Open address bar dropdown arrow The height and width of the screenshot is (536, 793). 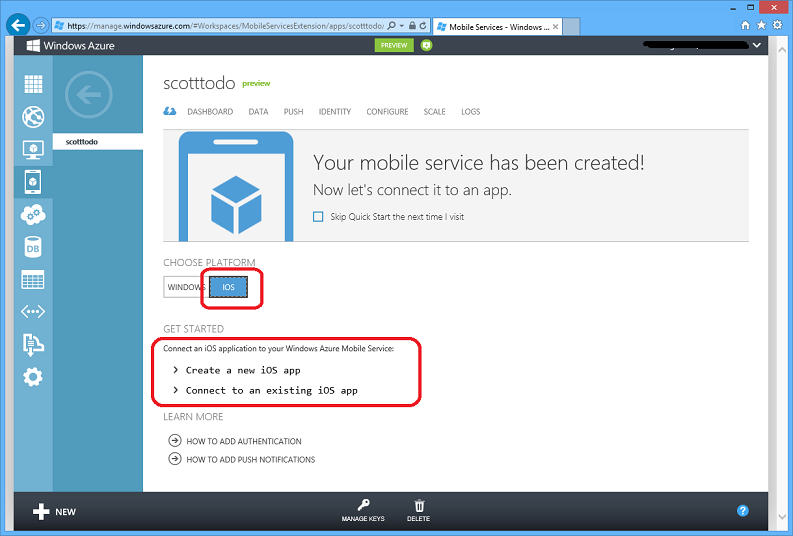(x=402, y=25)
